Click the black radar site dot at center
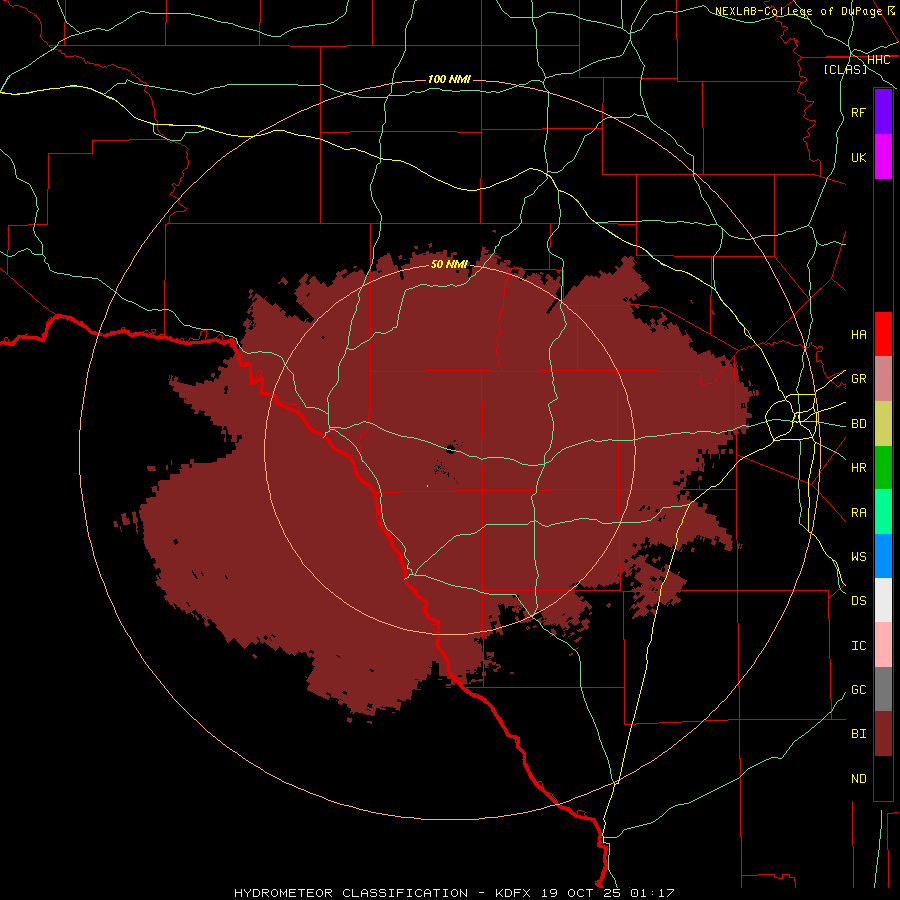 pos(451,449)
